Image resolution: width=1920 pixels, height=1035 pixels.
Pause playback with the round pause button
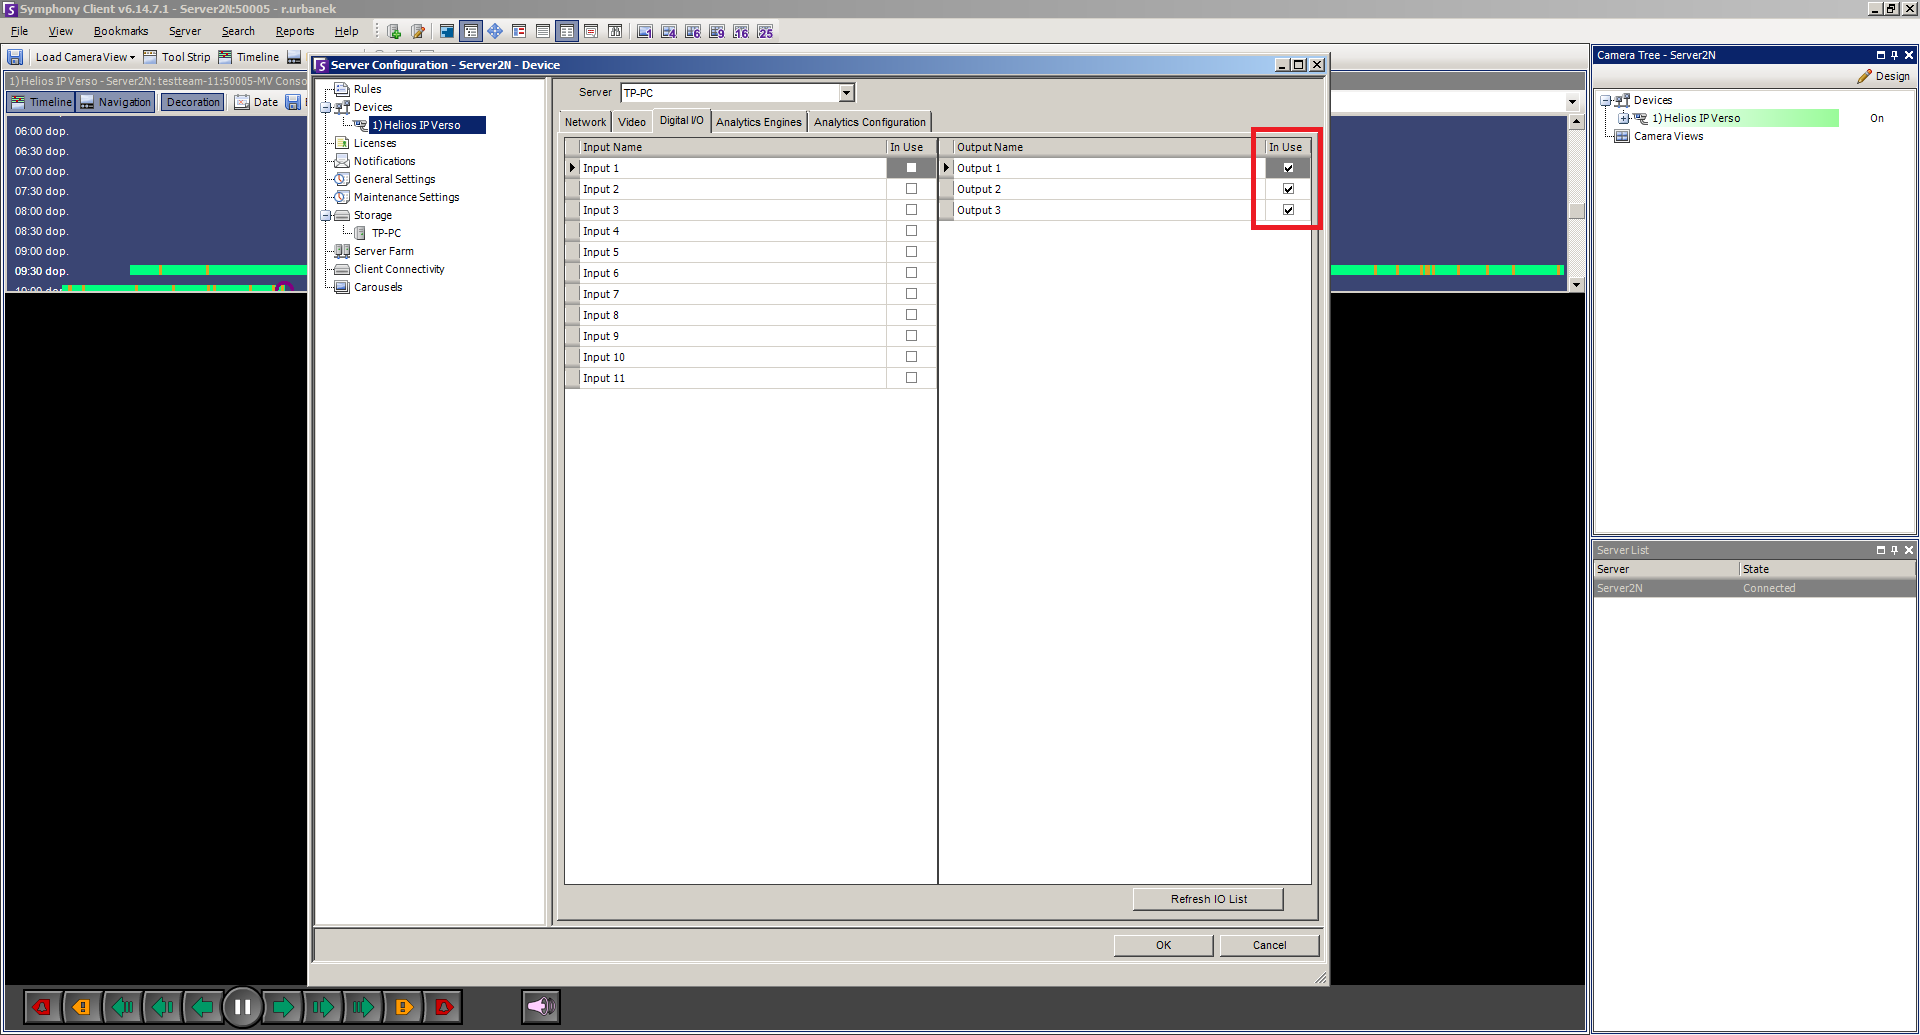pyautogui.click(x=242, y=1007)
